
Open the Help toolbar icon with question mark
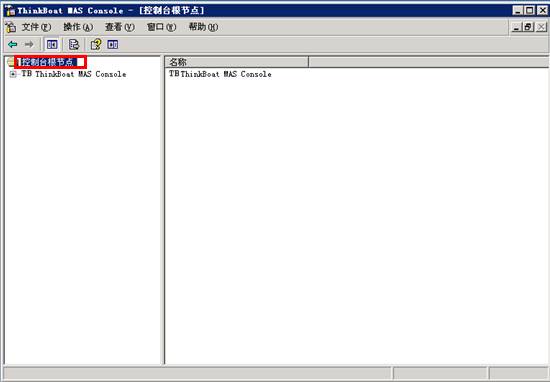pyautogui.click(x=96, y=45)
